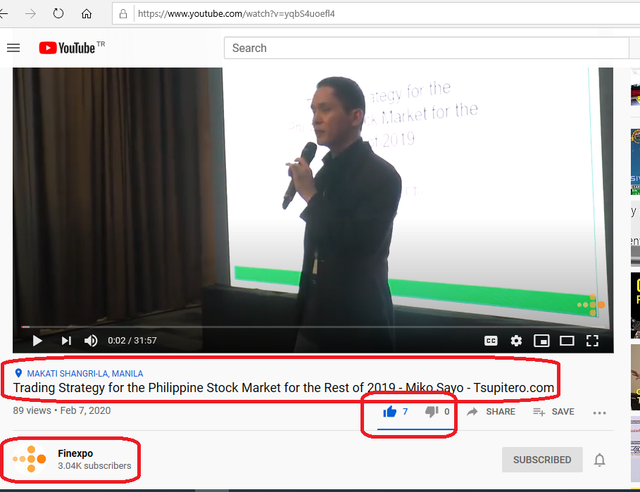Seek along the video progress bar

[x=313, y=327]
